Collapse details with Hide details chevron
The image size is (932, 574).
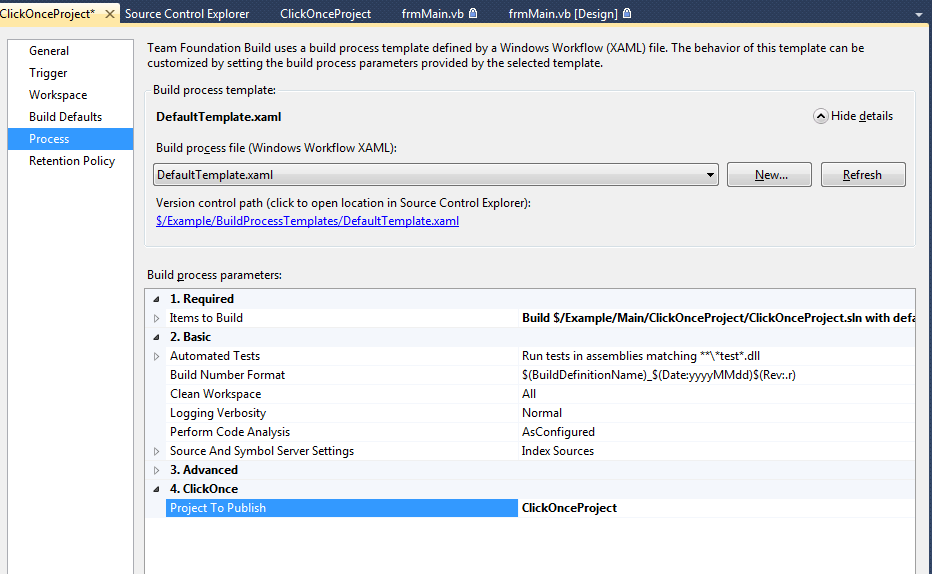(820, 116)
